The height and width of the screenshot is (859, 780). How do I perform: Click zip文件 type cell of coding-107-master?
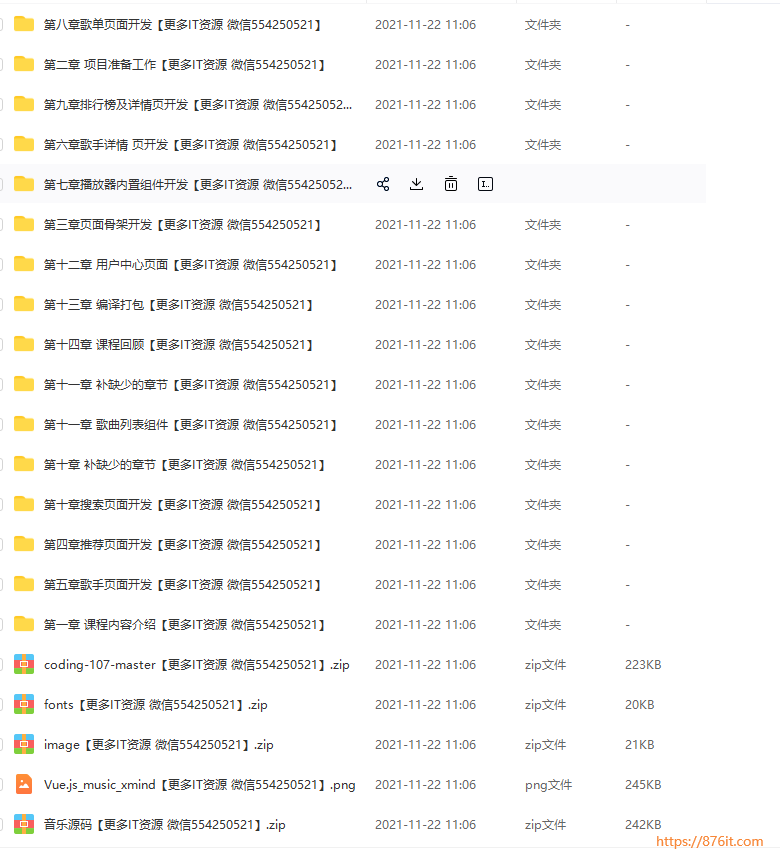pos(546,665)
